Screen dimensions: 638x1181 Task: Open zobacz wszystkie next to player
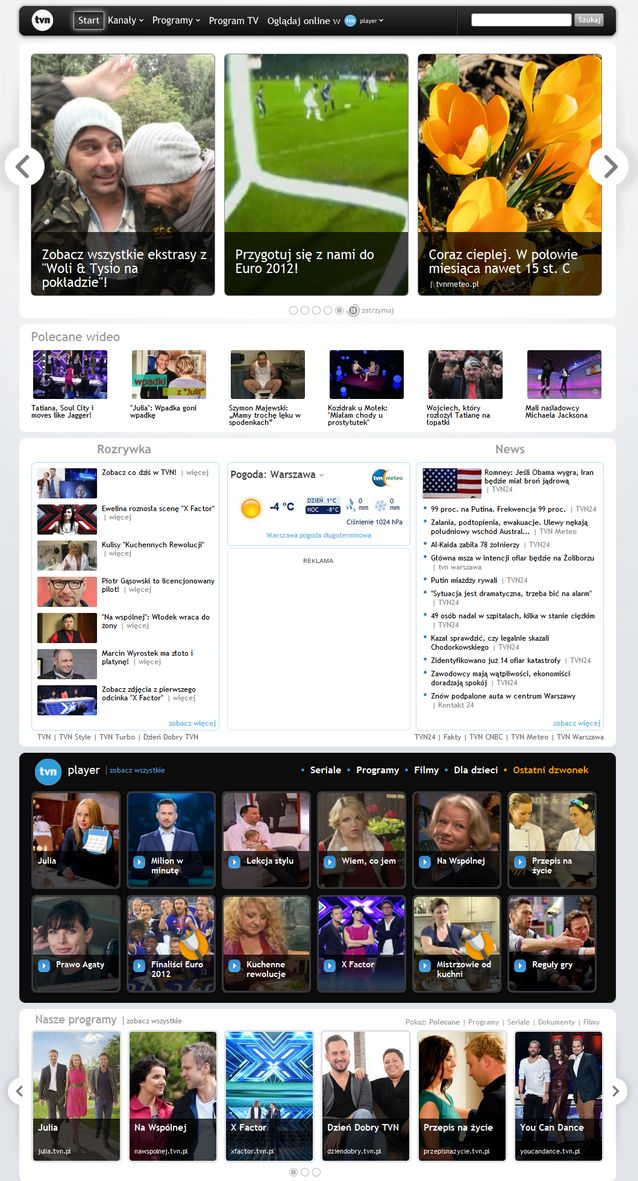click(x=137, y=771)
